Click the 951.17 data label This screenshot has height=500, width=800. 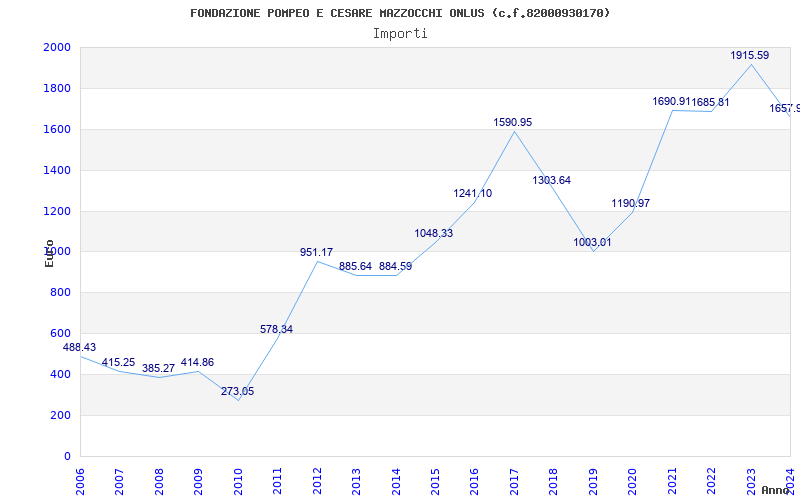pyautogui.click(x=316, y=252)
